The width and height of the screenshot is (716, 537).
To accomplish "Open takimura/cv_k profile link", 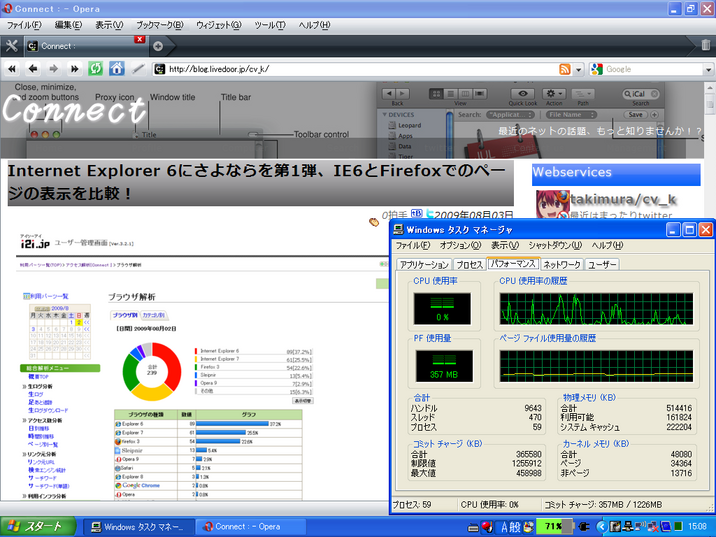I will coord(623,200).
